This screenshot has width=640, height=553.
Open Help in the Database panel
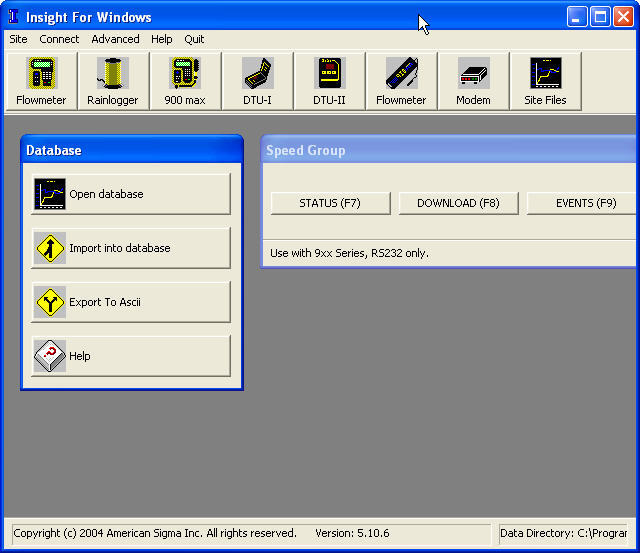[x=131, y=356]
